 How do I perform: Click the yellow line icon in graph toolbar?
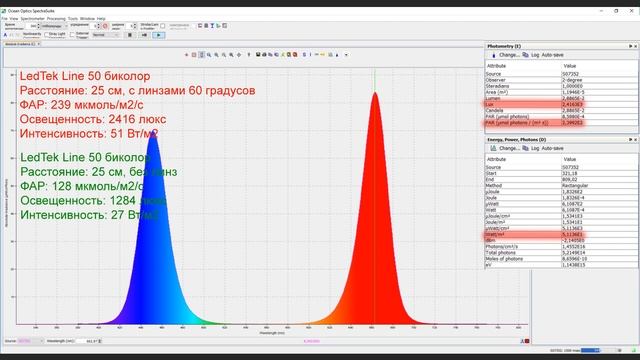pyautogui.click(x=322, y=54)
